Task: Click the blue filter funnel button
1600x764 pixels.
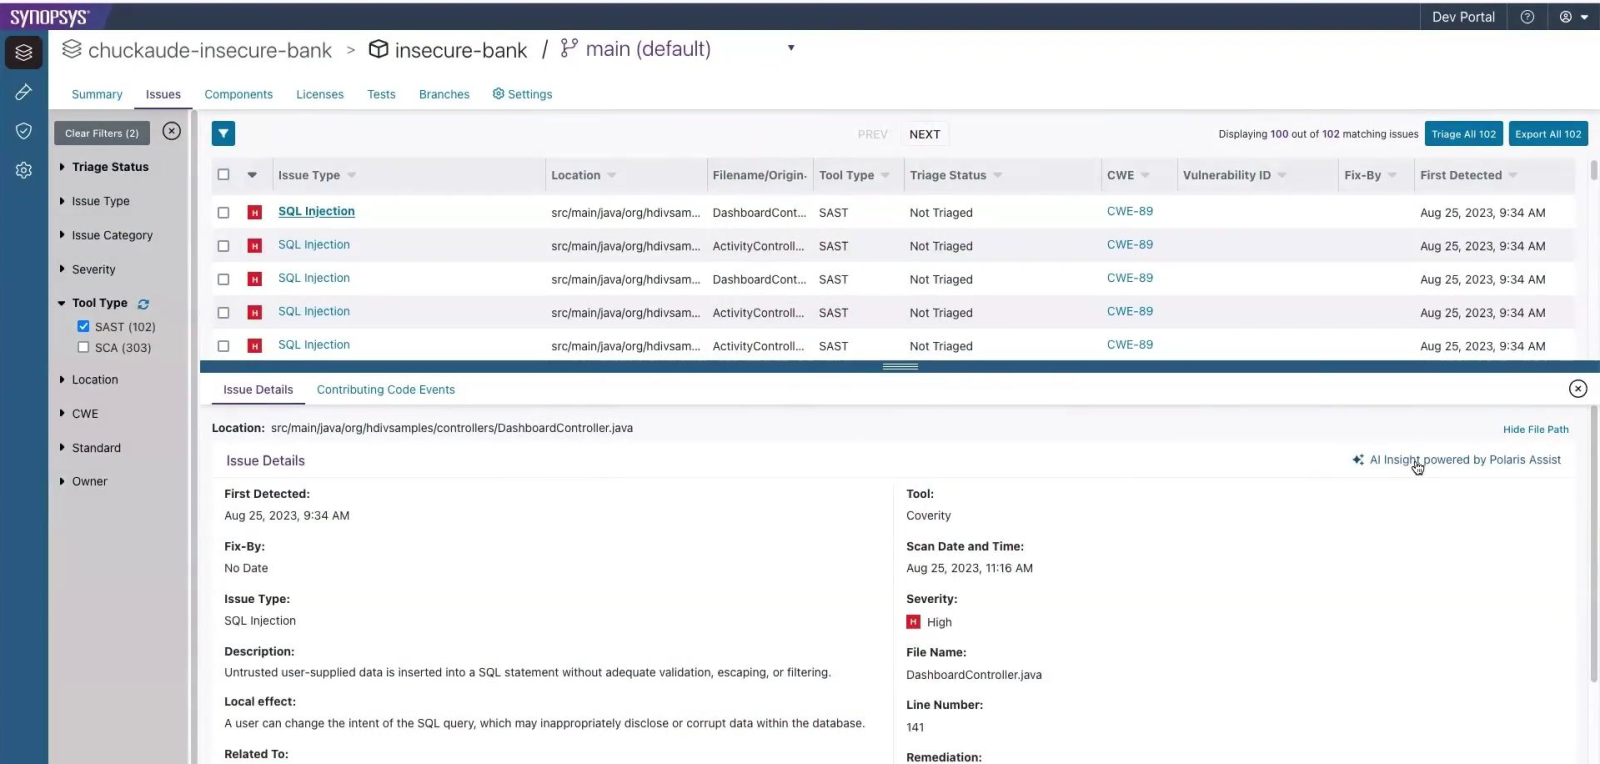Action: point(224,133)
